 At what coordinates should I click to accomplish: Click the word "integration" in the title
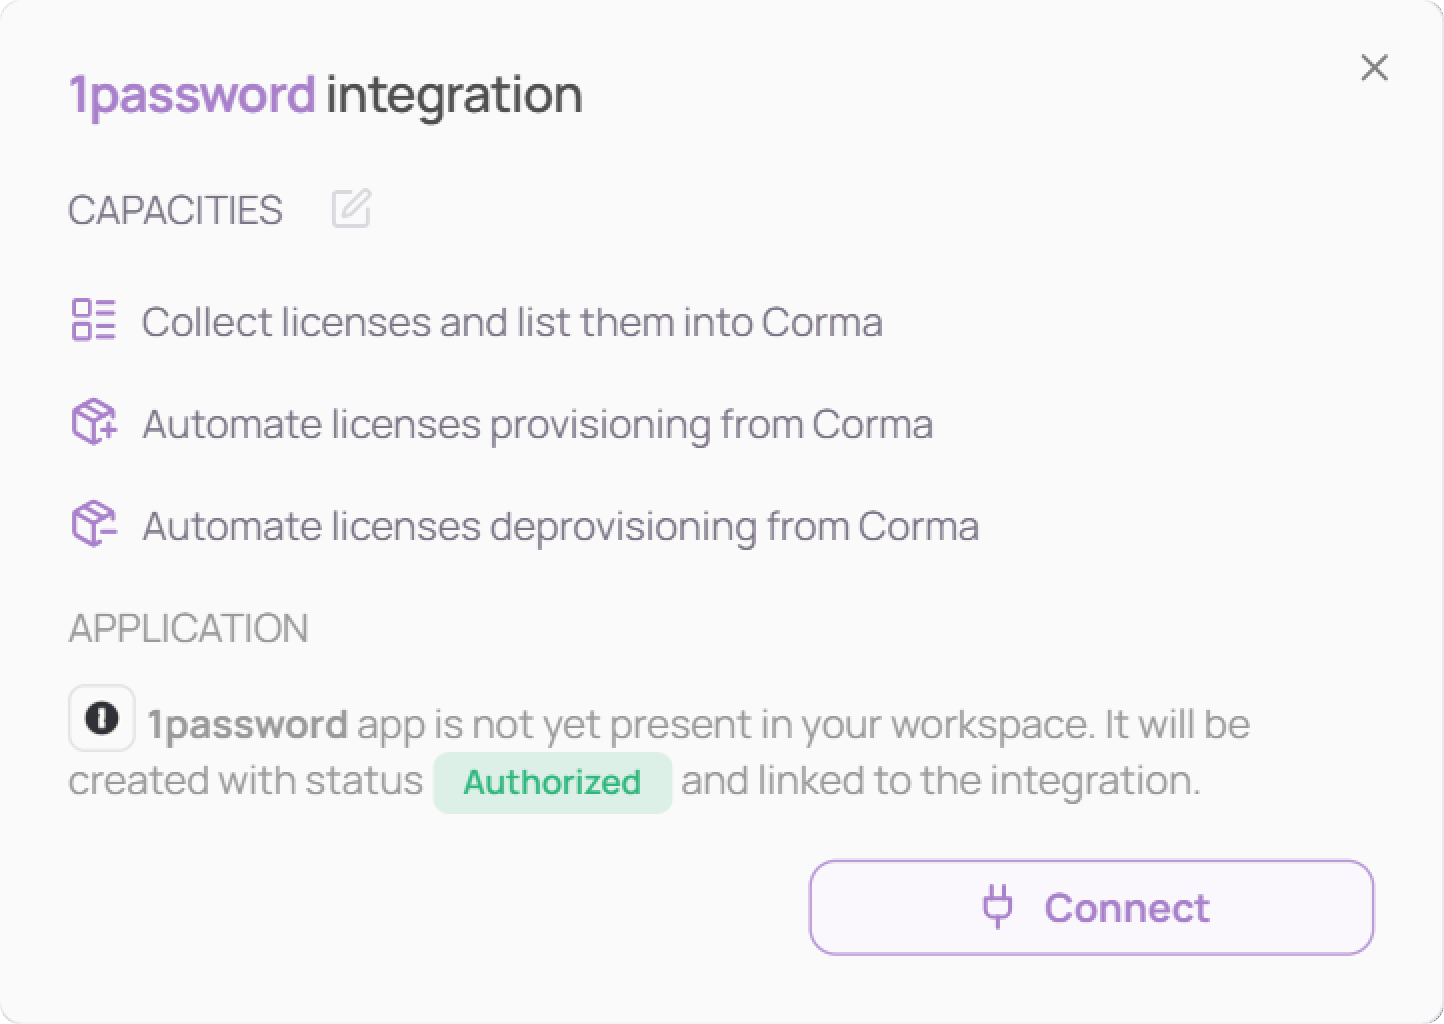click(454, 95)
